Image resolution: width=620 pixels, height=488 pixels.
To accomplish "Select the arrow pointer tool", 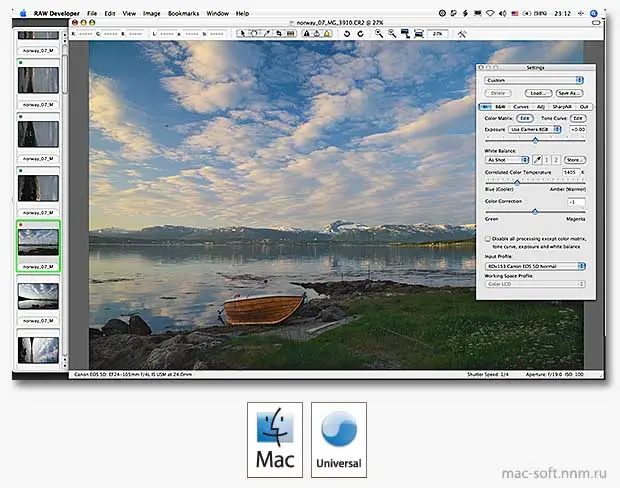I will (x=241, y=33).
